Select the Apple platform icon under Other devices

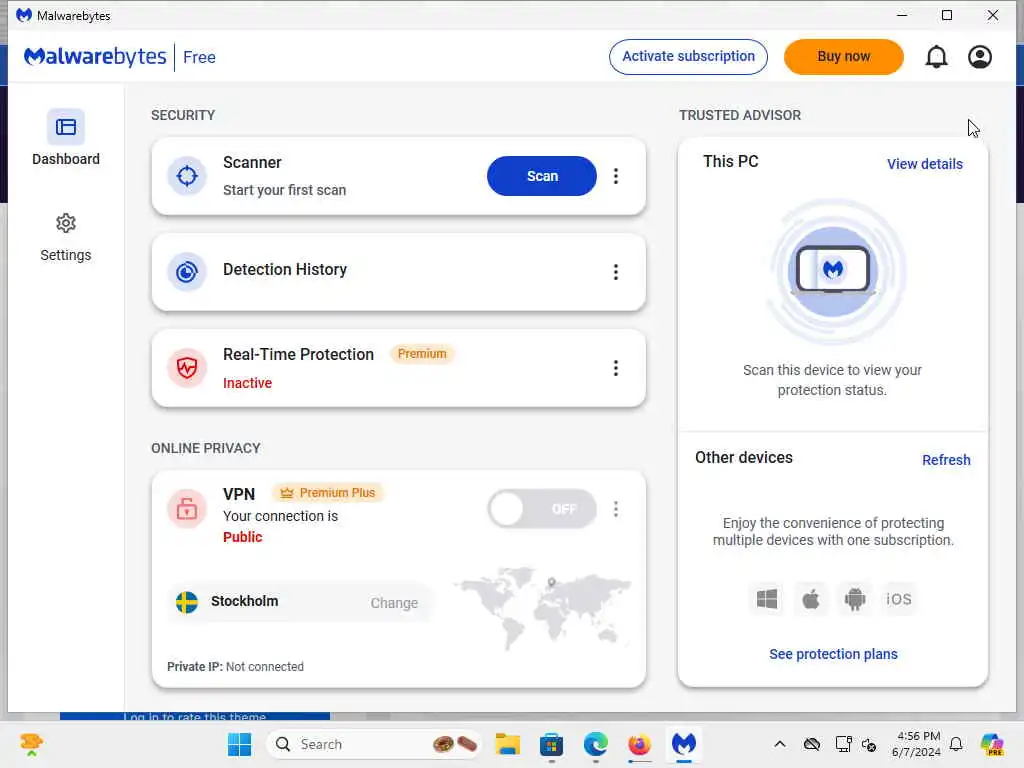(x=810, y=599)
